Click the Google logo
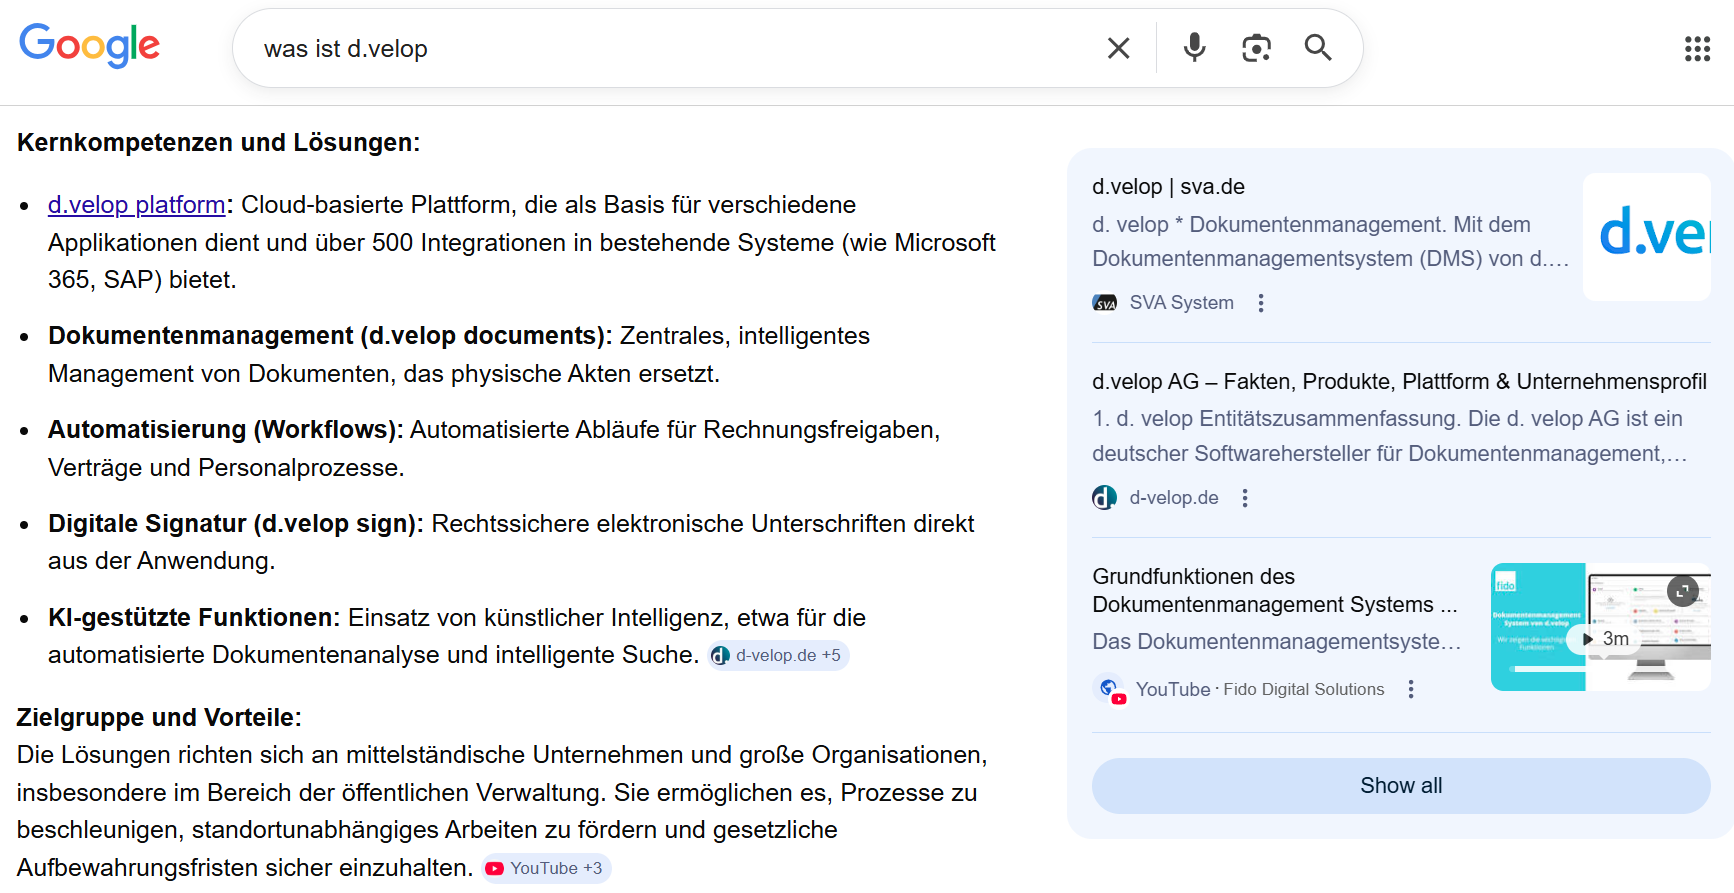This screenshot has width=1734, height=893. point(89,45)
